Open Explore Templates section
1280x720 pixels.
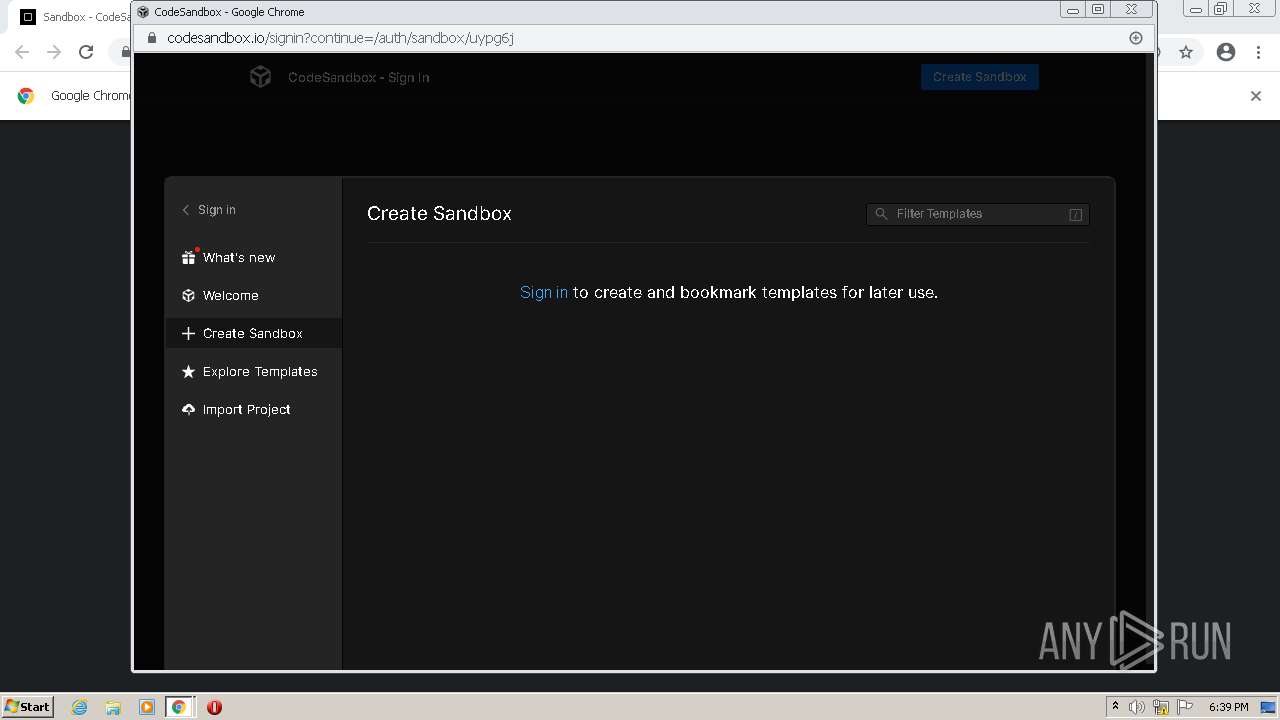254,371
